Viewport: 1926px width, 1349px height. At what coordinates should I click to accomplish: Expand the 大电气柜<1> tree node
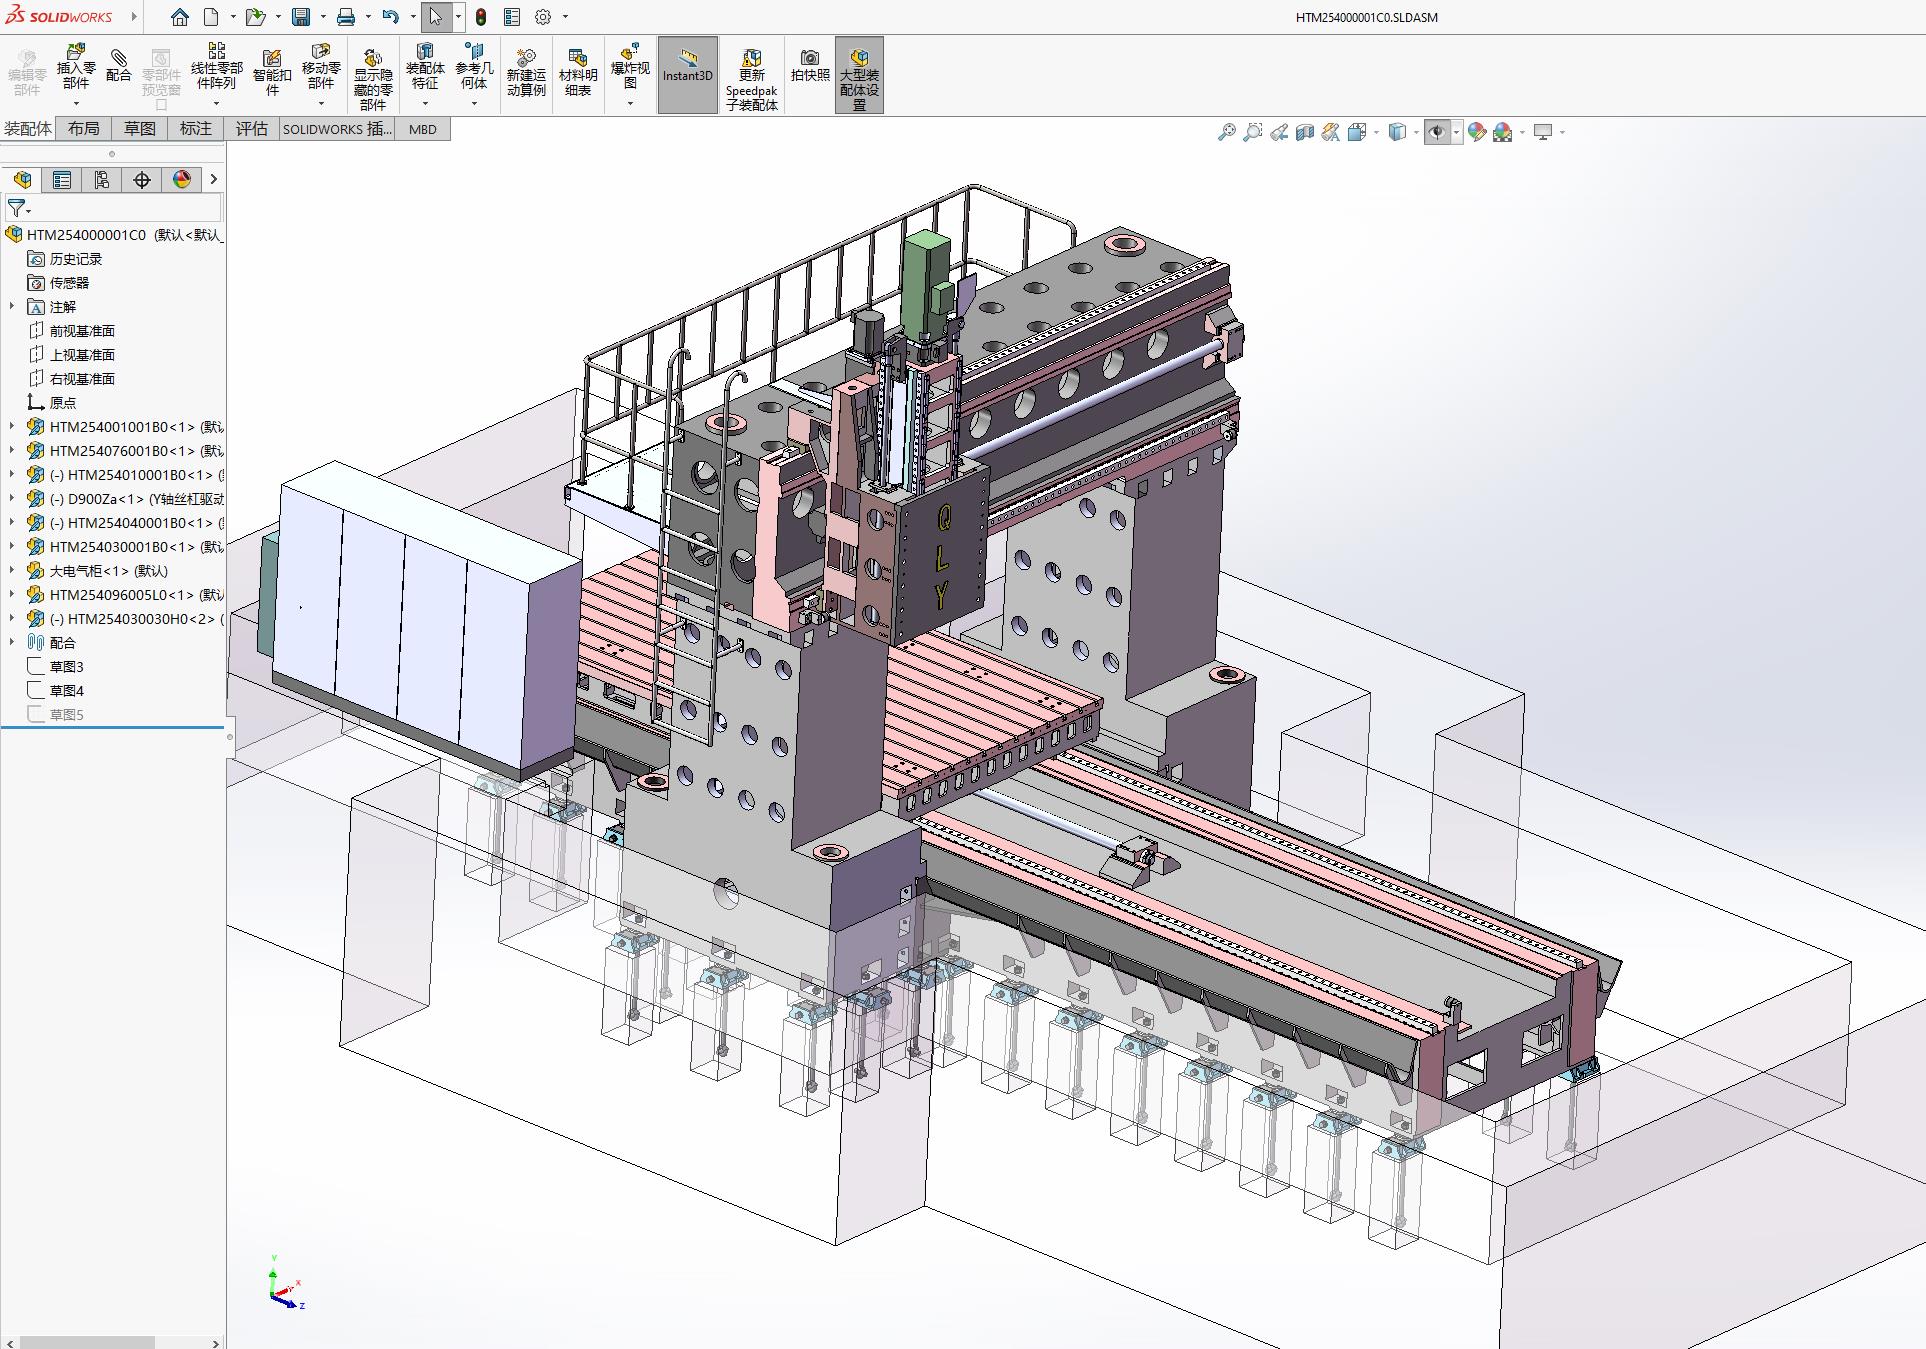[12, 571]
